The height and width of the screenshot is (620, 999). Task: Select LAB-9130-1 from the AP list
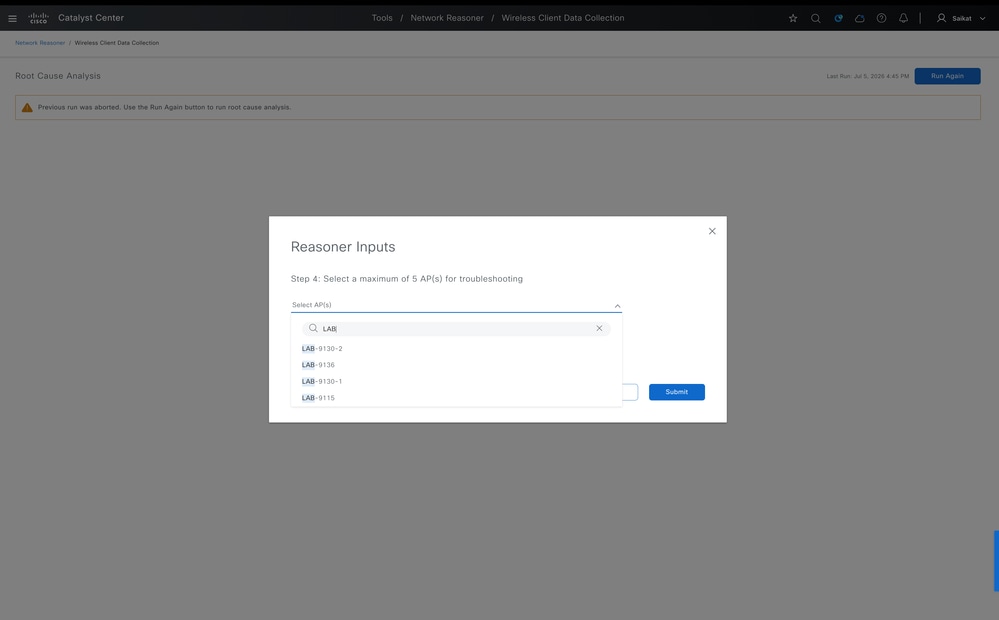[456, 382]
